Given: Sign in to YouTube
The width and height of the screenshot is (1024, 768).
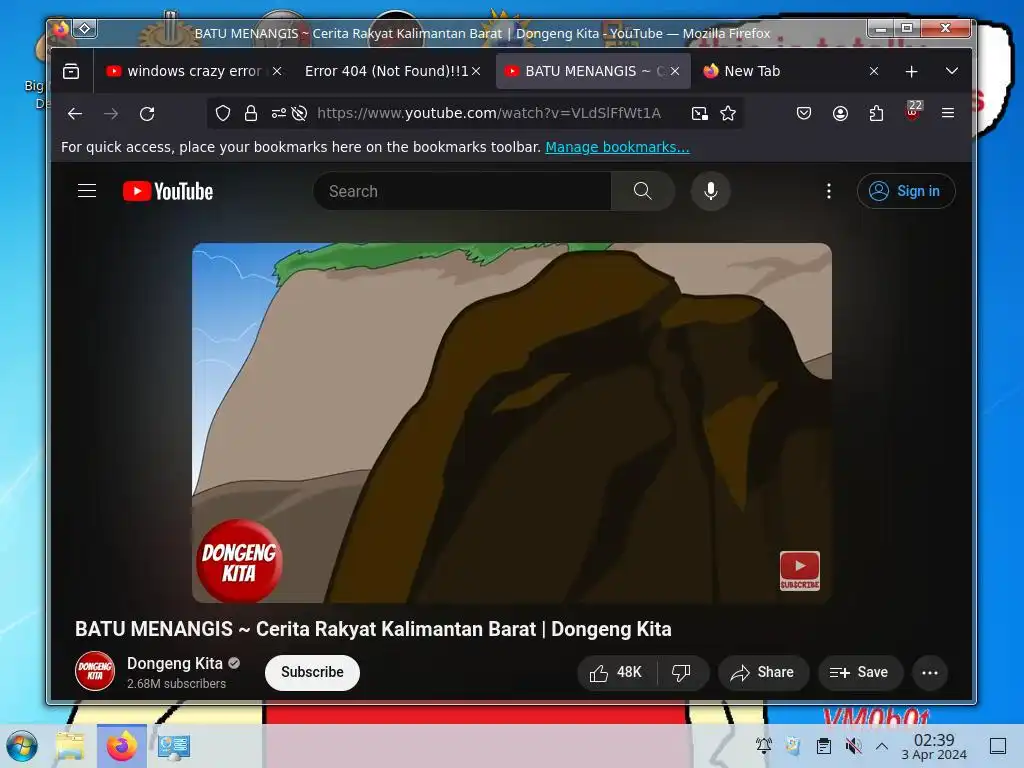Looking at the screenshot, I should click(906, 191).
